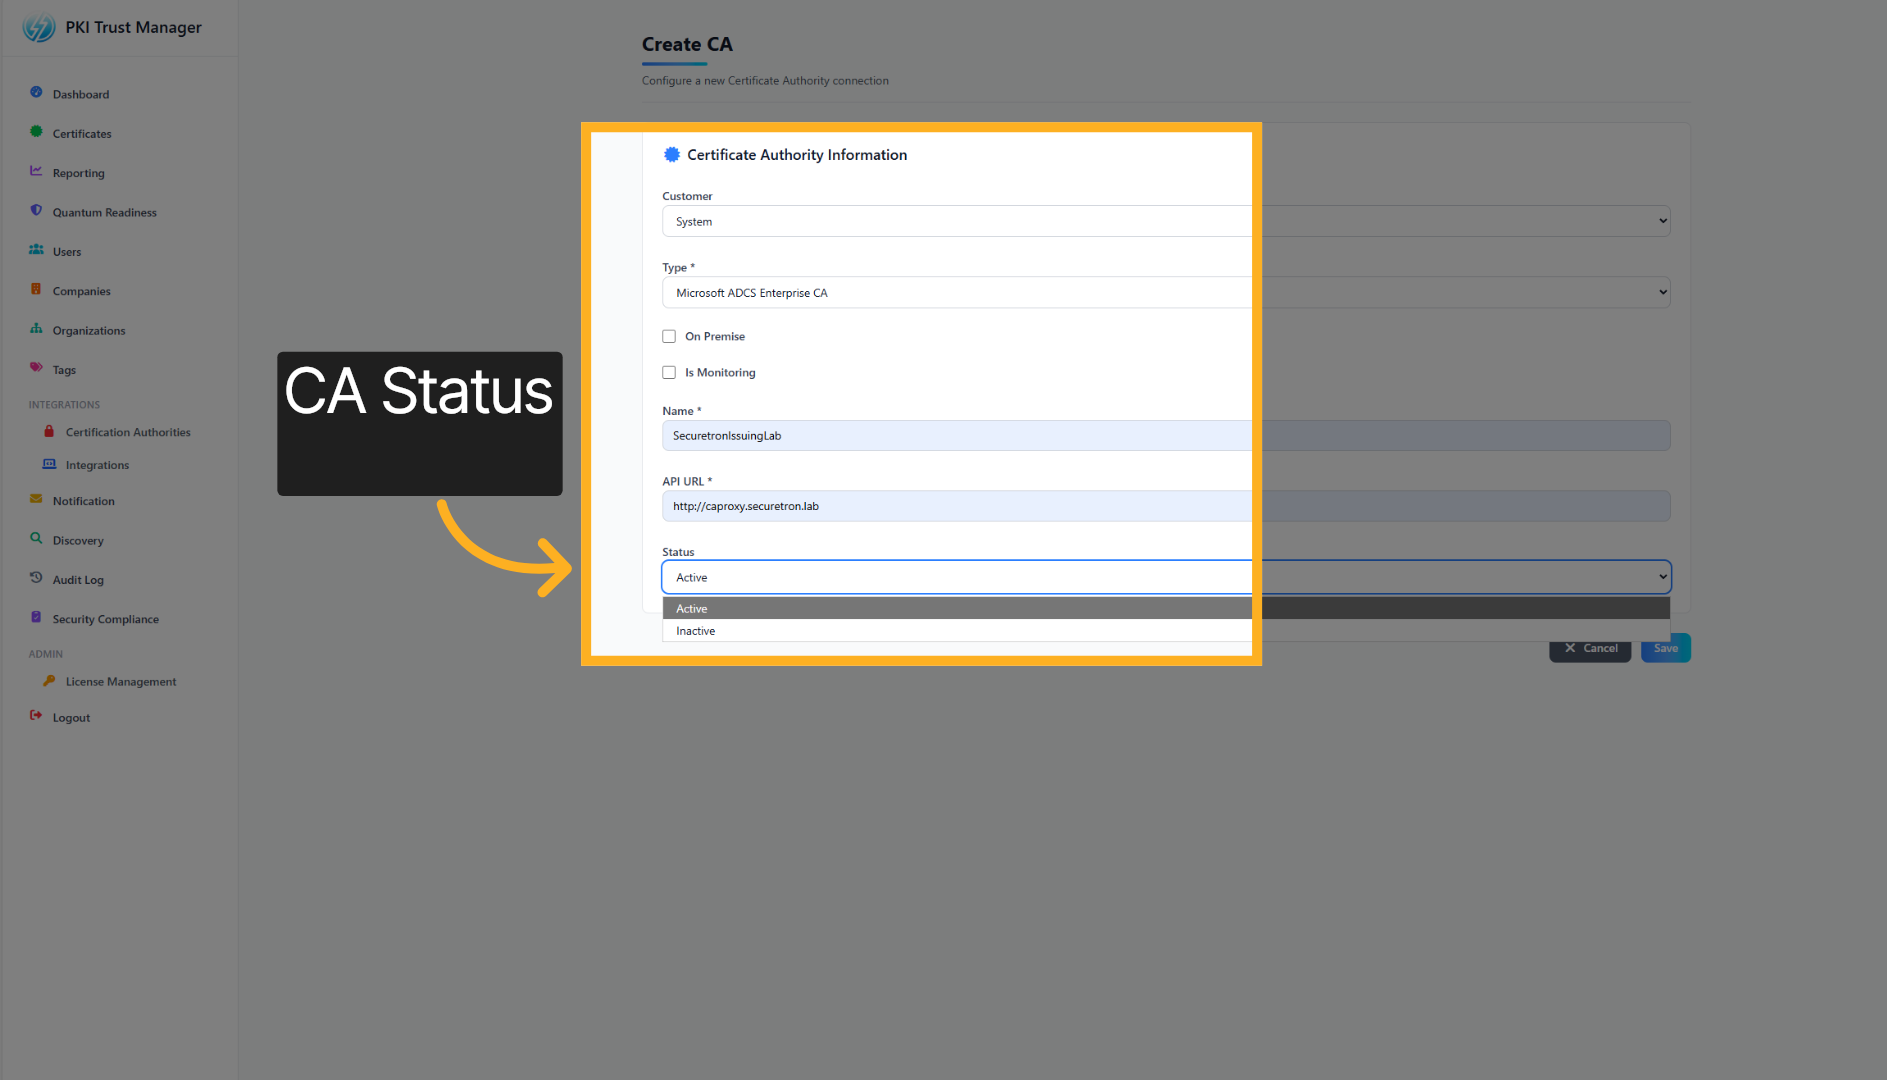Screen dimensions: 1887x1080
Task: Open the Discovery menu item
Action: pyautogui.click(x=78, y=541)
